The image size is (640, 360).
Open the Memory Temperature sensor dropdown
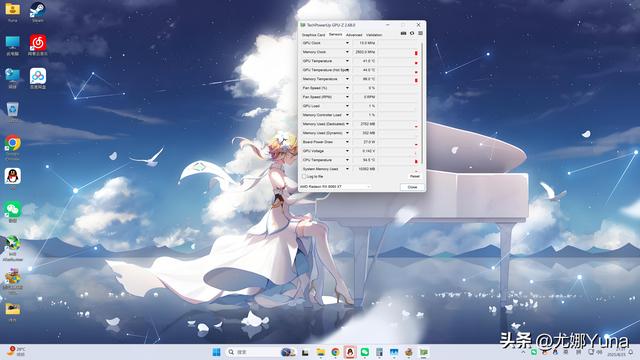point(347,79)
